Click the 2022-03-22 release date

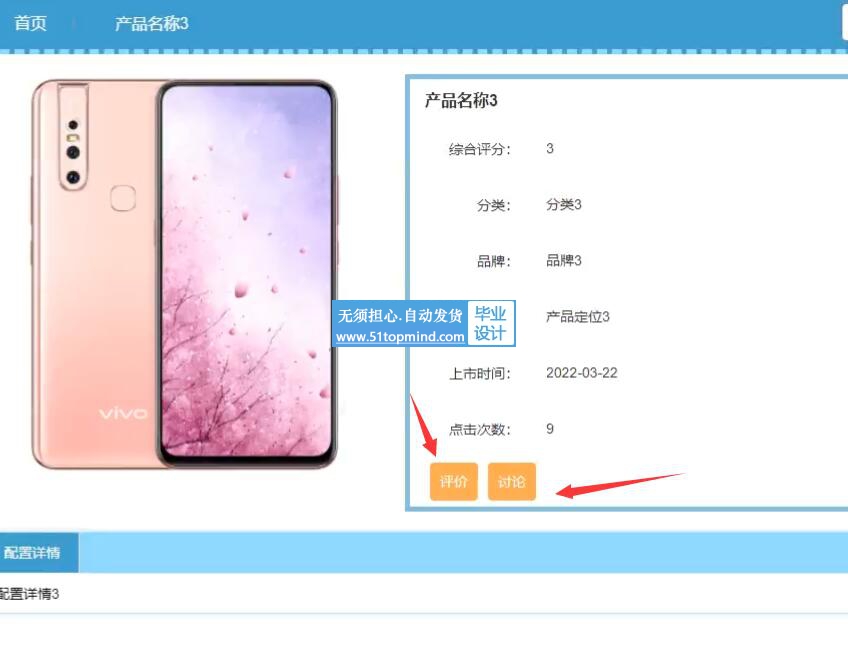(x=581, y=373)
